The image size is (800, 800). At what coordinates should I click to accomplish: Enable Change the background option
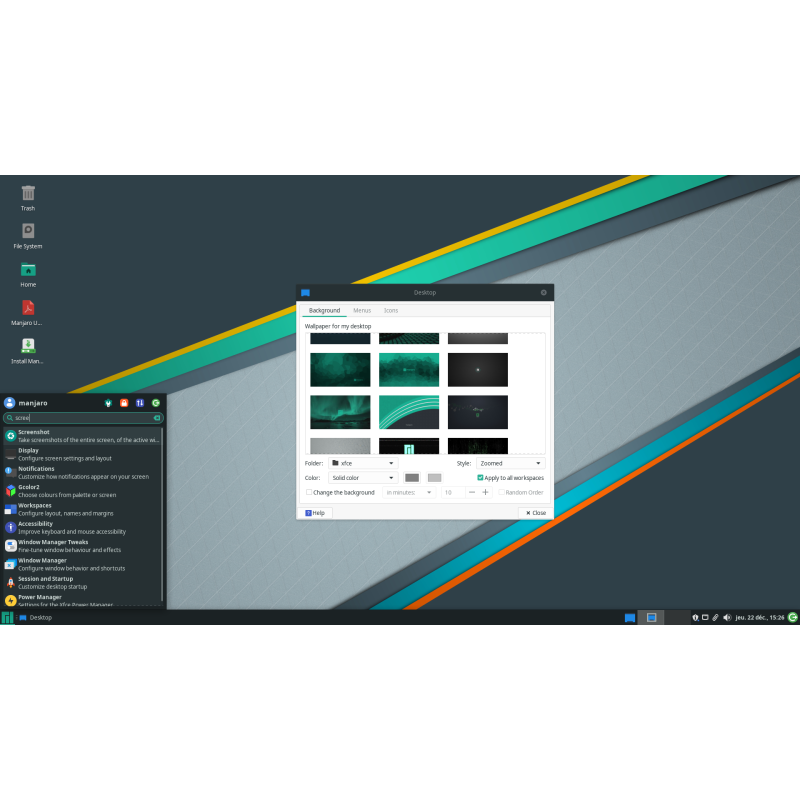point(310,492)
